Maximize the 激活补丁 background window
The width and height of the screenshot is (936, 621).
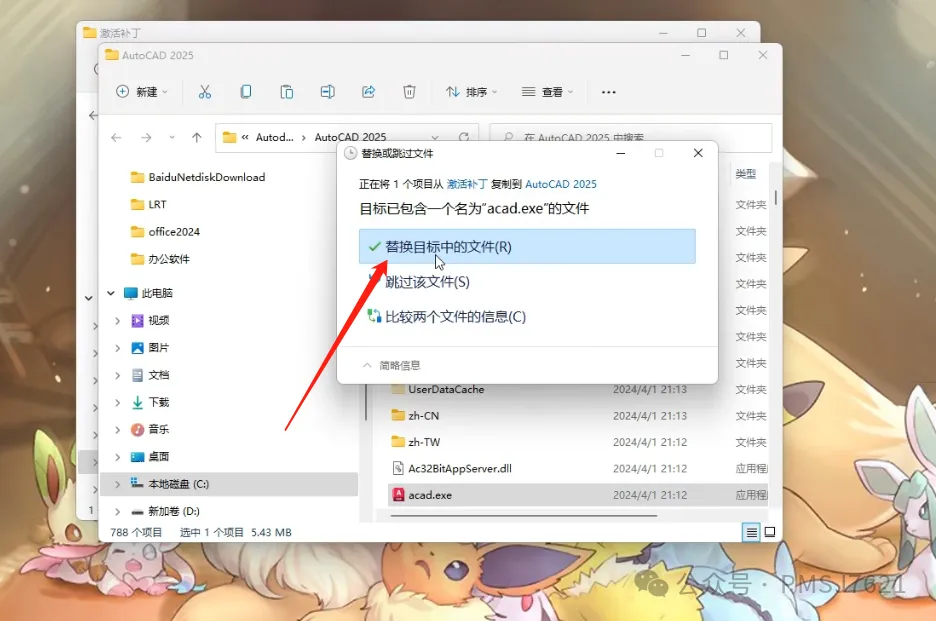tap(702, 33)
